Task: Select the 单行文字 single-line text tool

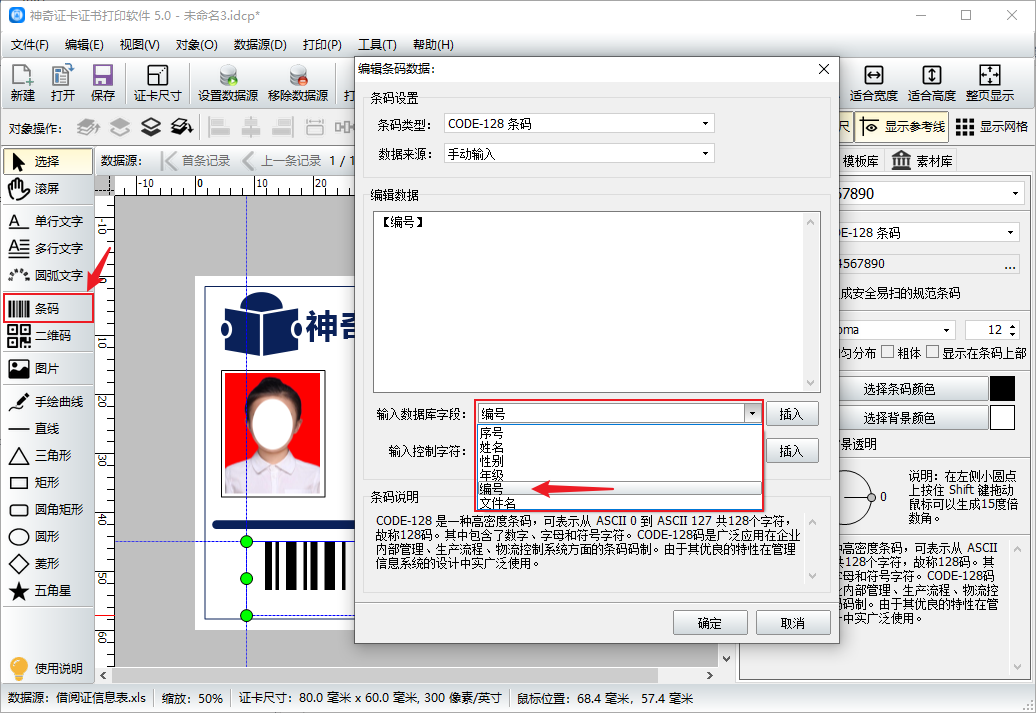Action: point(48,221)
